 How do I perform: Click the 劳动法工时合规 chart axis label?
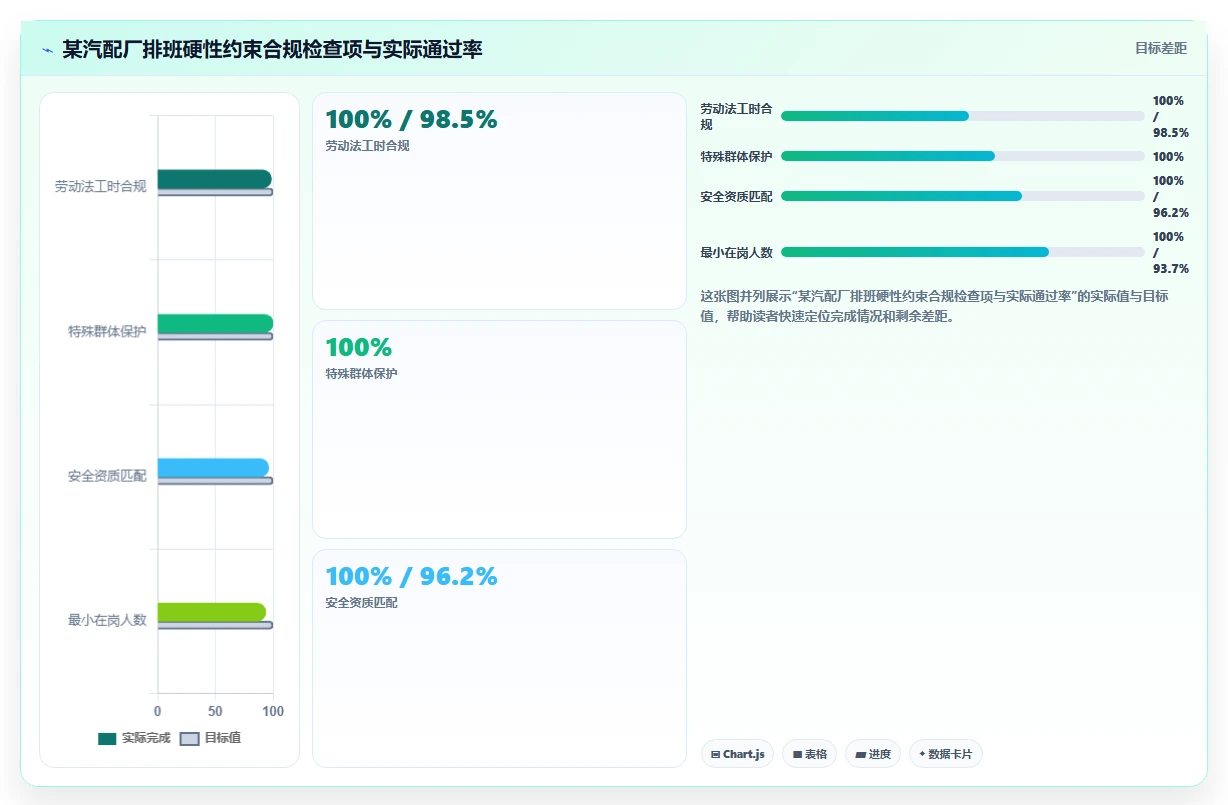tap(100, 186)
